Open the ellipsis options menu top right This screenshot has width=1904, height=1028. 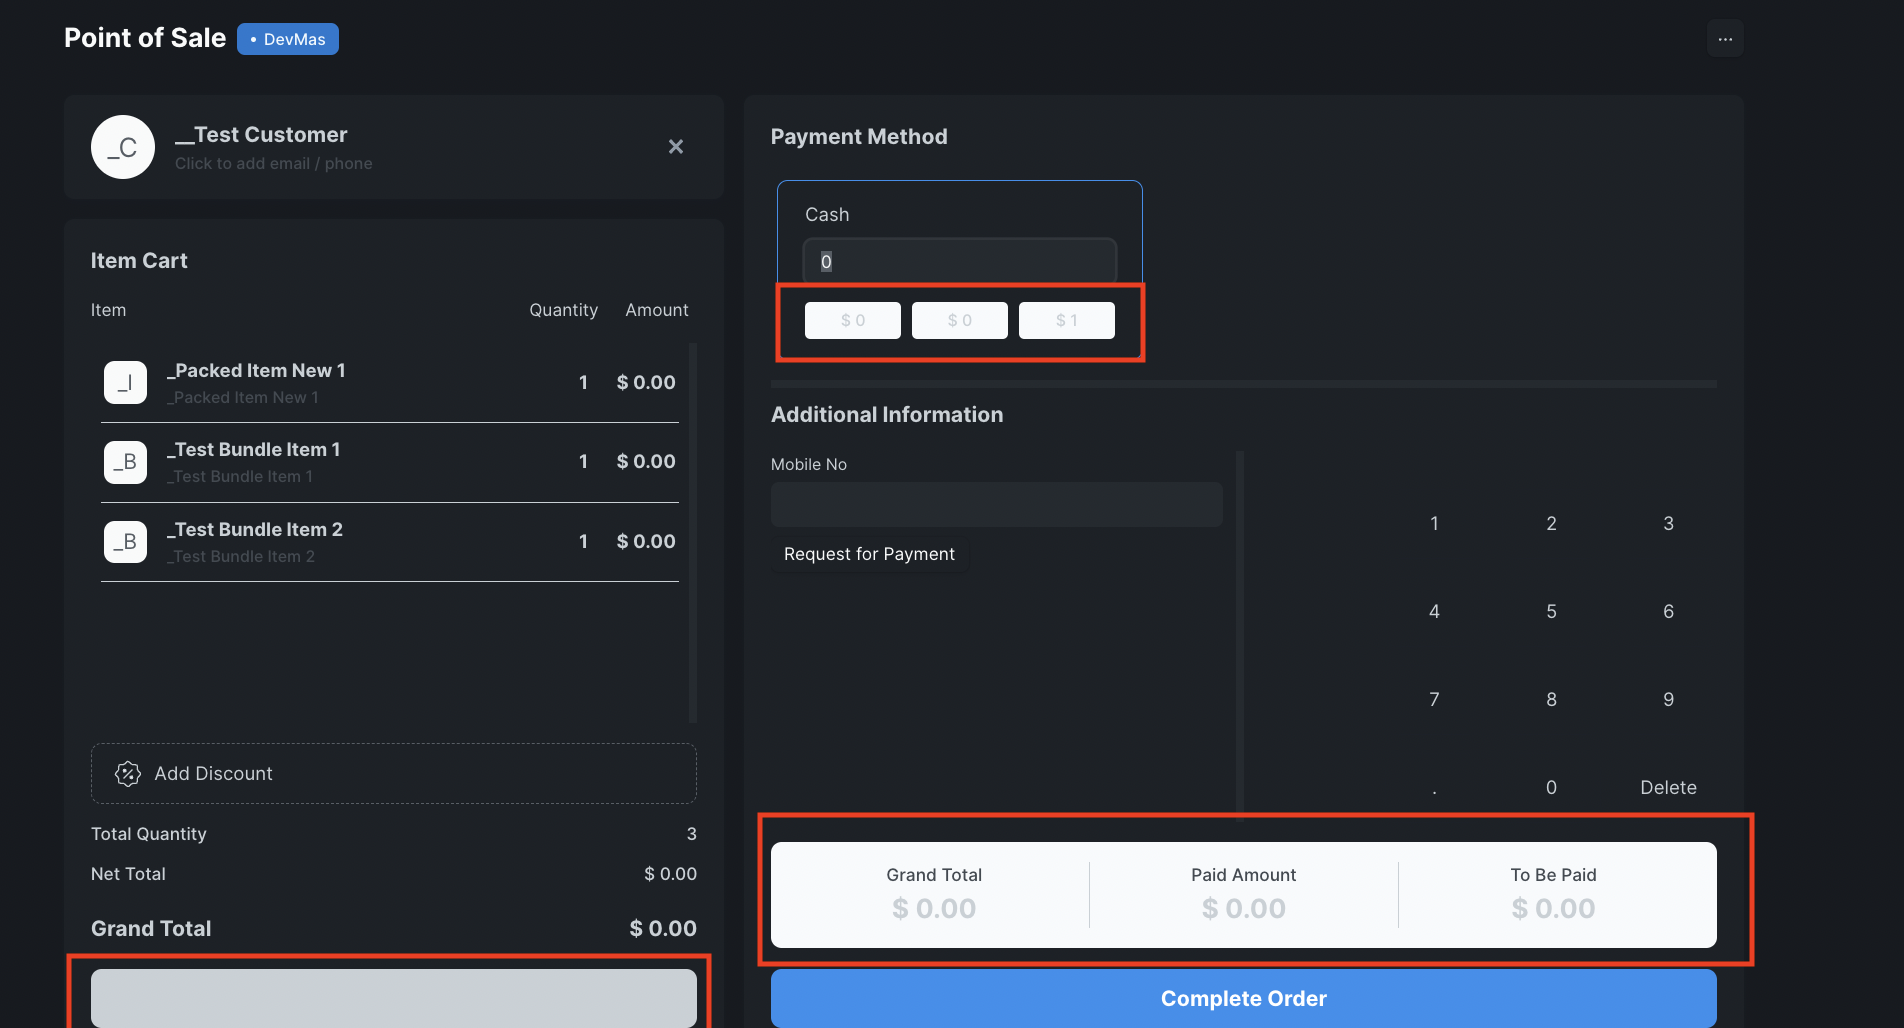(1724, 38)
